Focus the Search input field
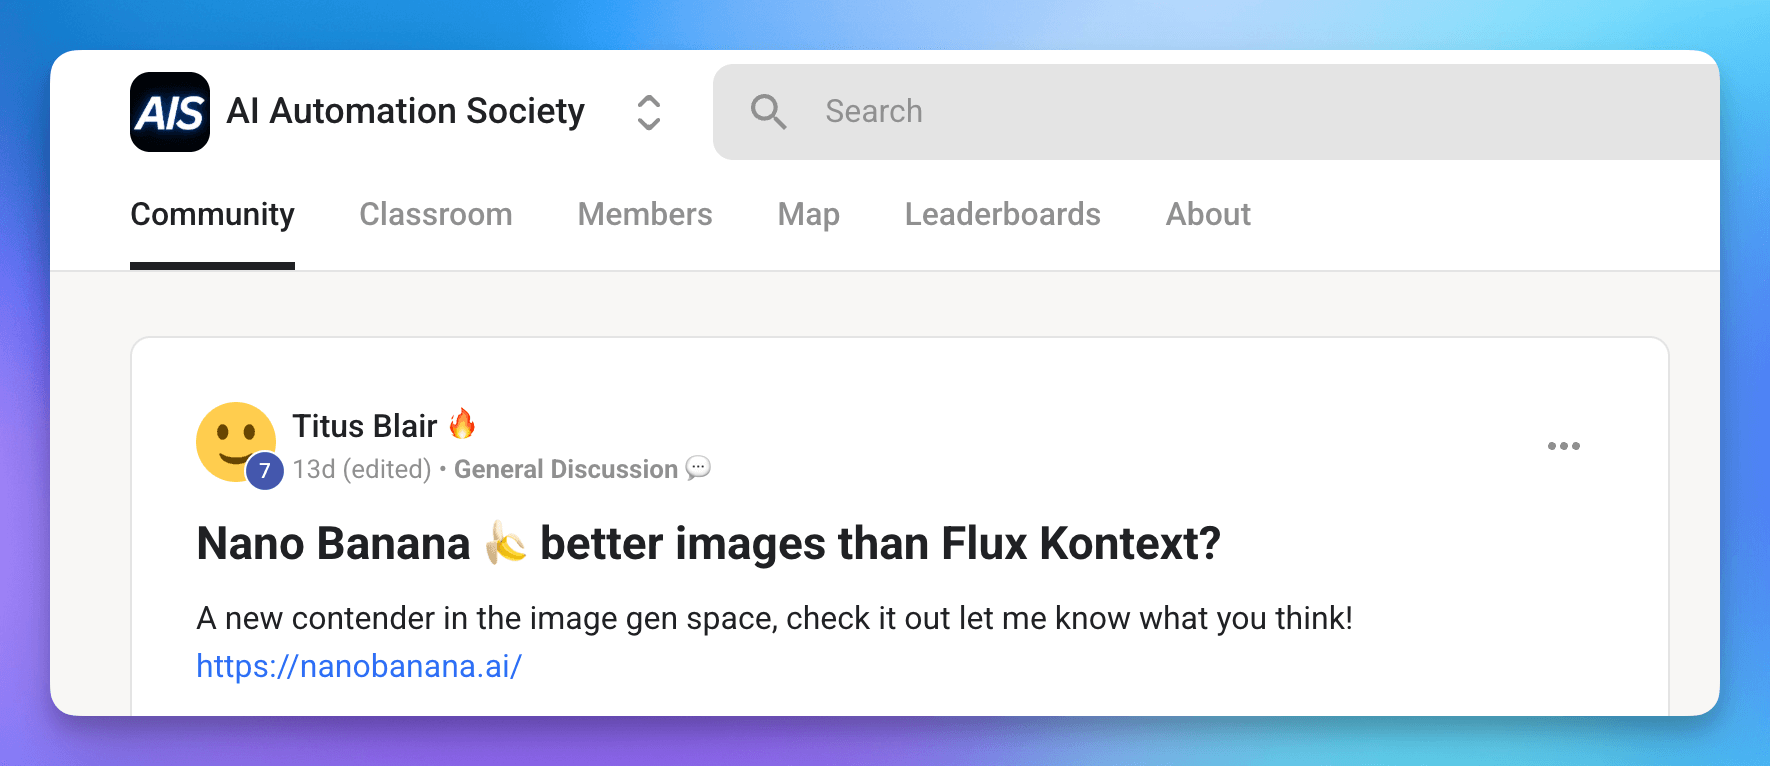1770x766 pixels. pos(1200,112)
